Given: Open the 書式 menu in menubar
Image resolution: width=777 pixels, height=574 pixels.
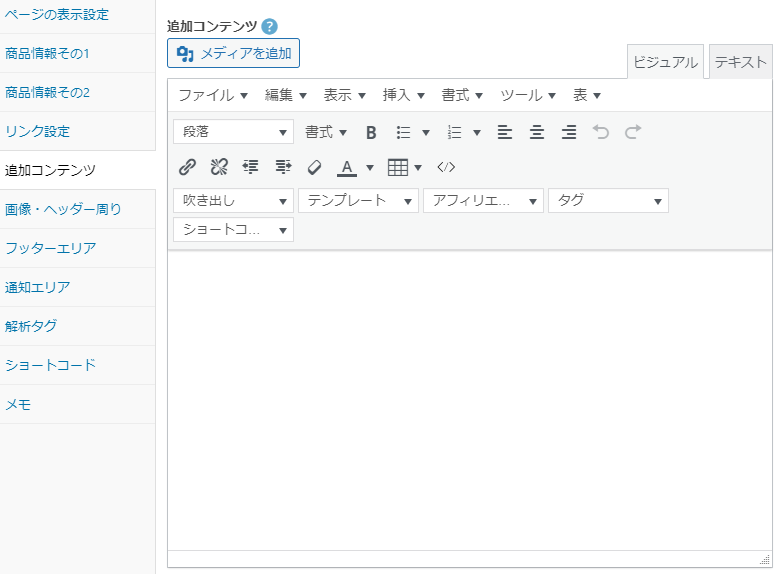Looking at the screenshot, I should coord(462,95).
